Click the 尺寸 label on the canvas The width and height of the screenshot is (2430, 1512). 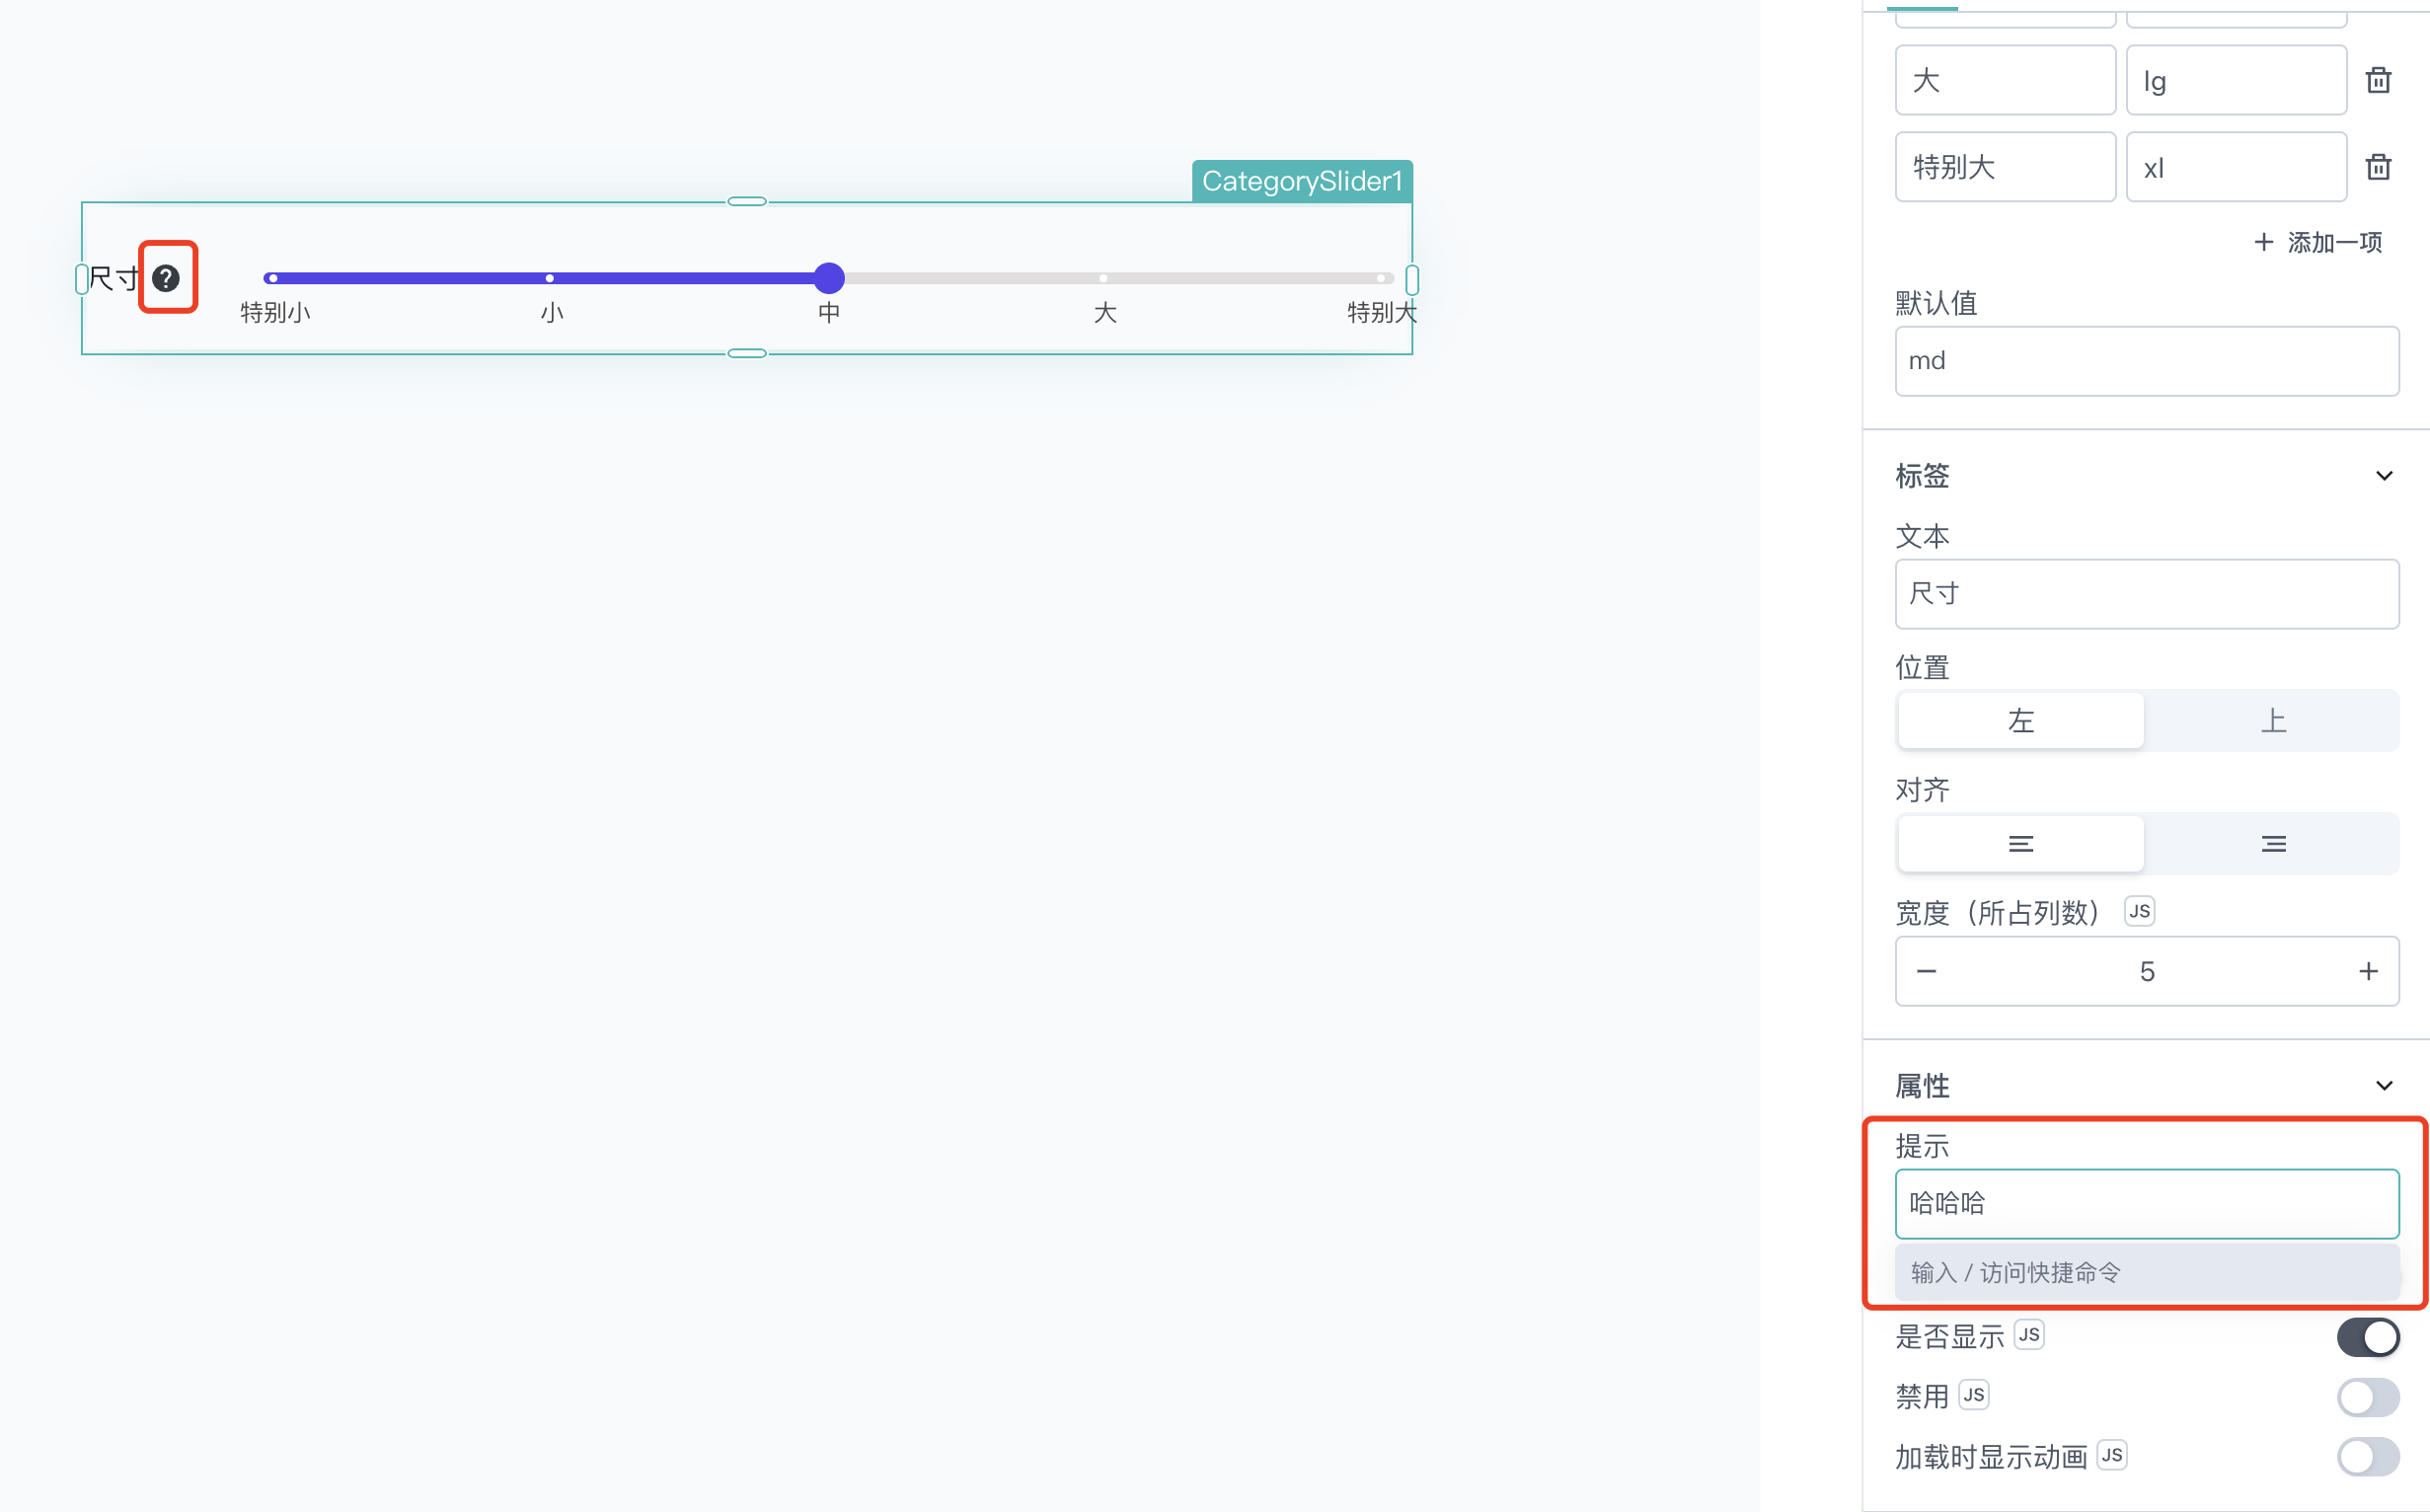(114, 278)
